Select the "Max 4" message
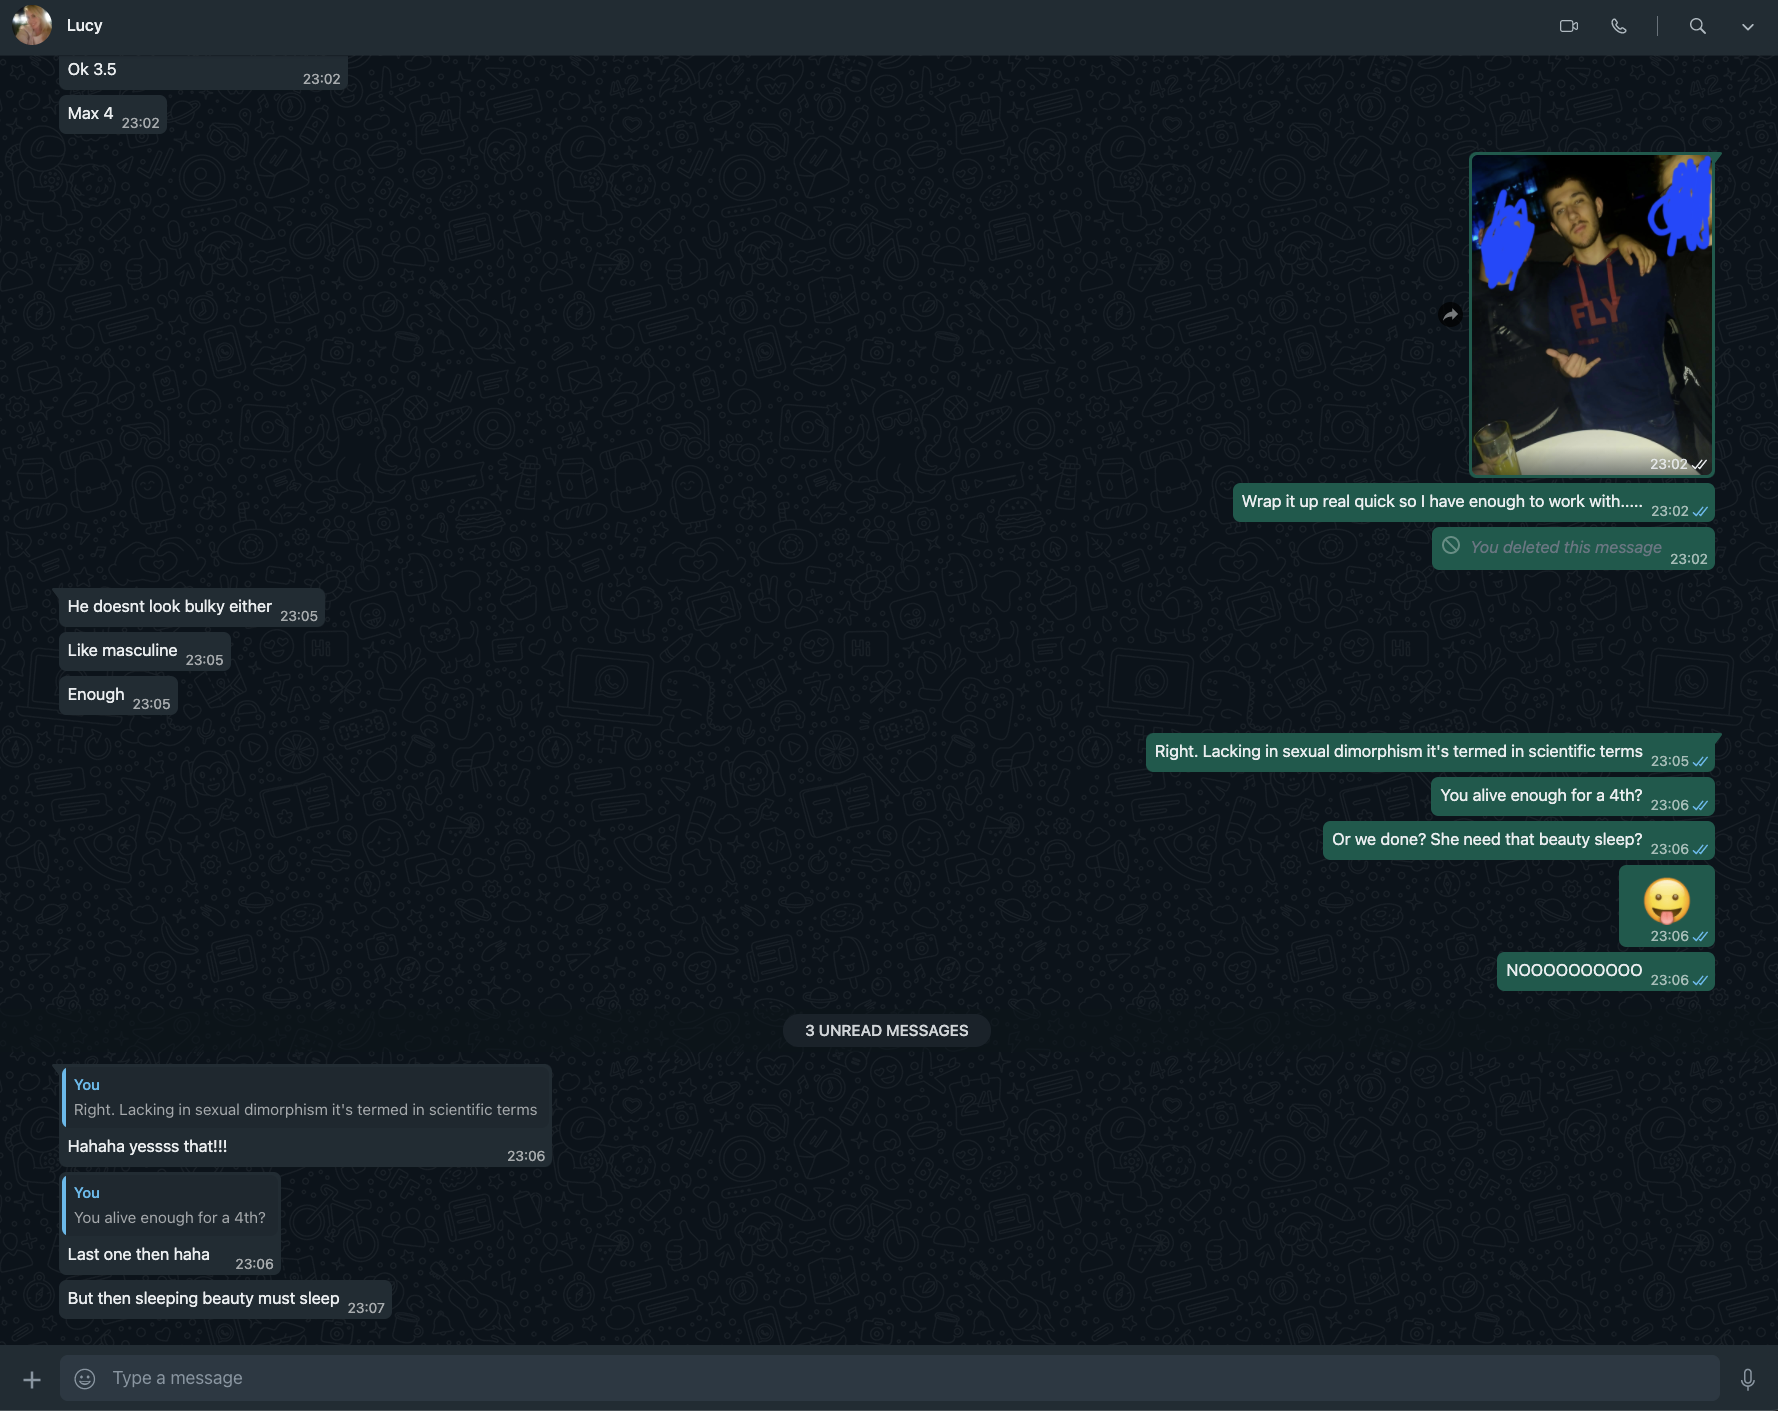1778x1411 pixels. [x=113, y=114]
